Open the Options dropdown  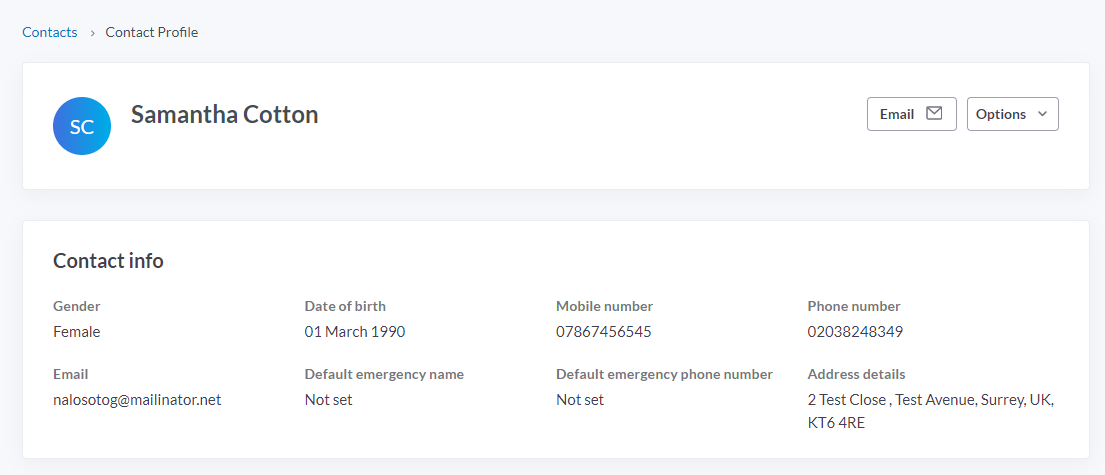1012,114
